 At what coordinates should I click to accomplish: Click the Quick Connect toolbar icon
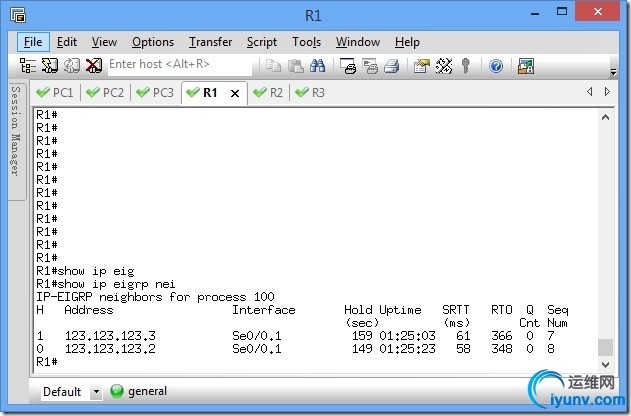pos(50,66)
